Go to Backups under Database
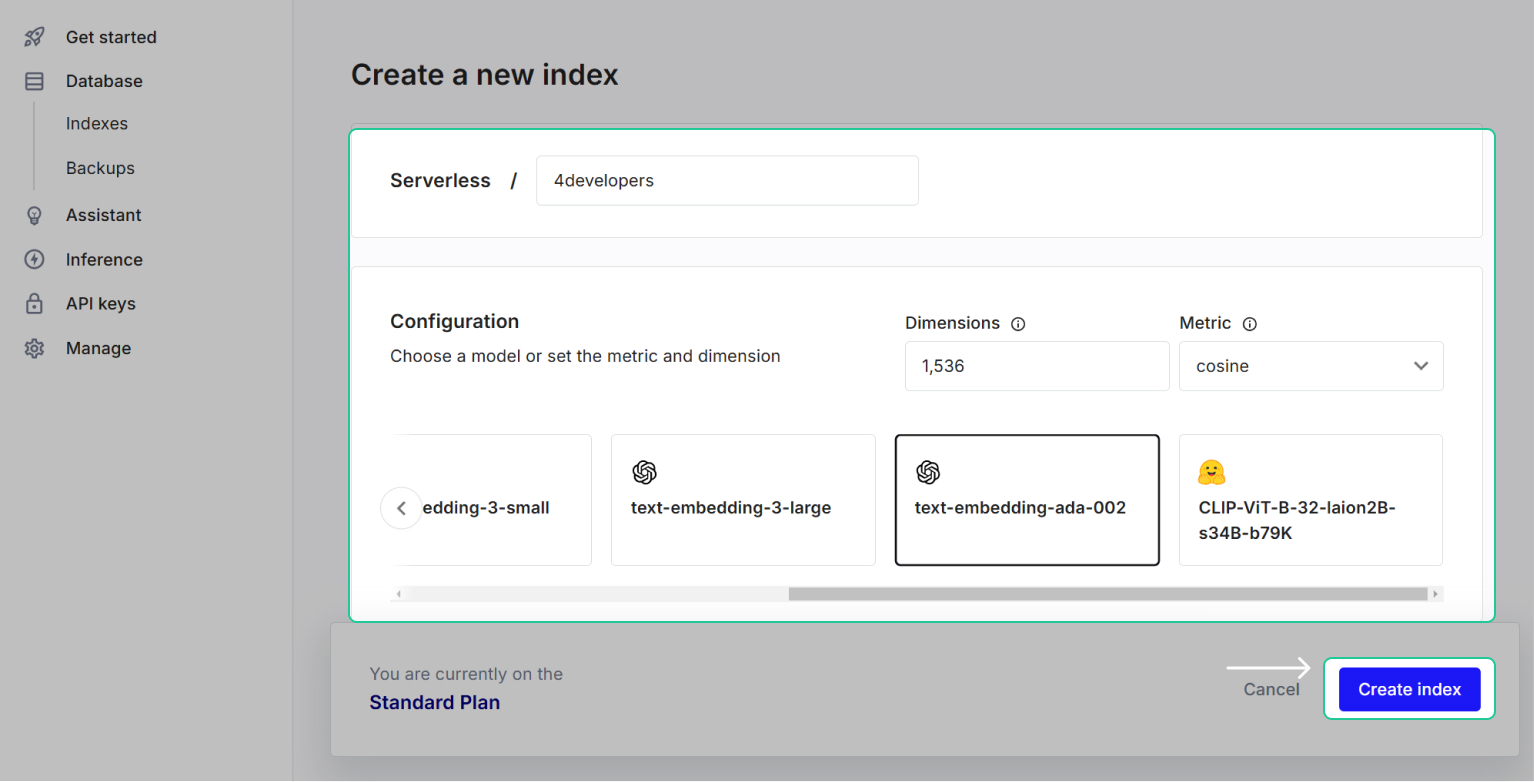 click(x=100, y=168)
